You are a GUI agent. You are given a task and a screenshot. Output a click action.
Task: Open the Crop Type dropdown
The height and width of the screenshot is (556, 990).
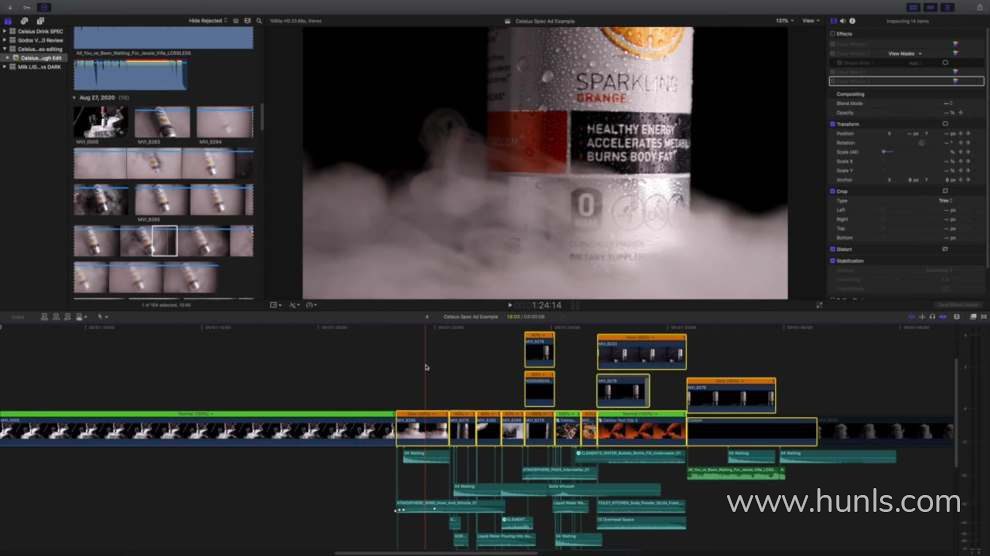tap(945, 201)
